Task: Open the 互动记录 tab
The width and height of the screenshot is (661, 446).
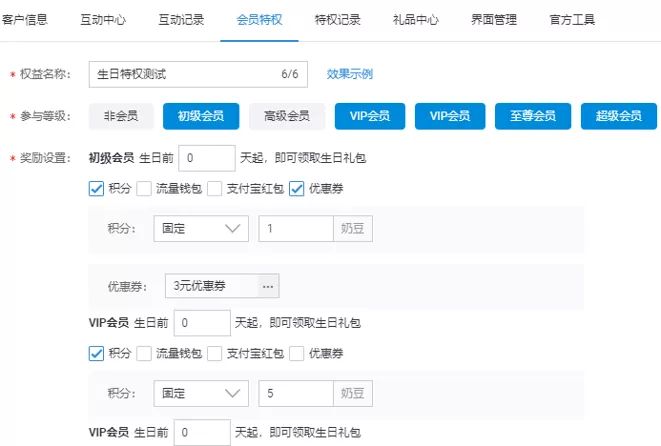Action: 181,20
